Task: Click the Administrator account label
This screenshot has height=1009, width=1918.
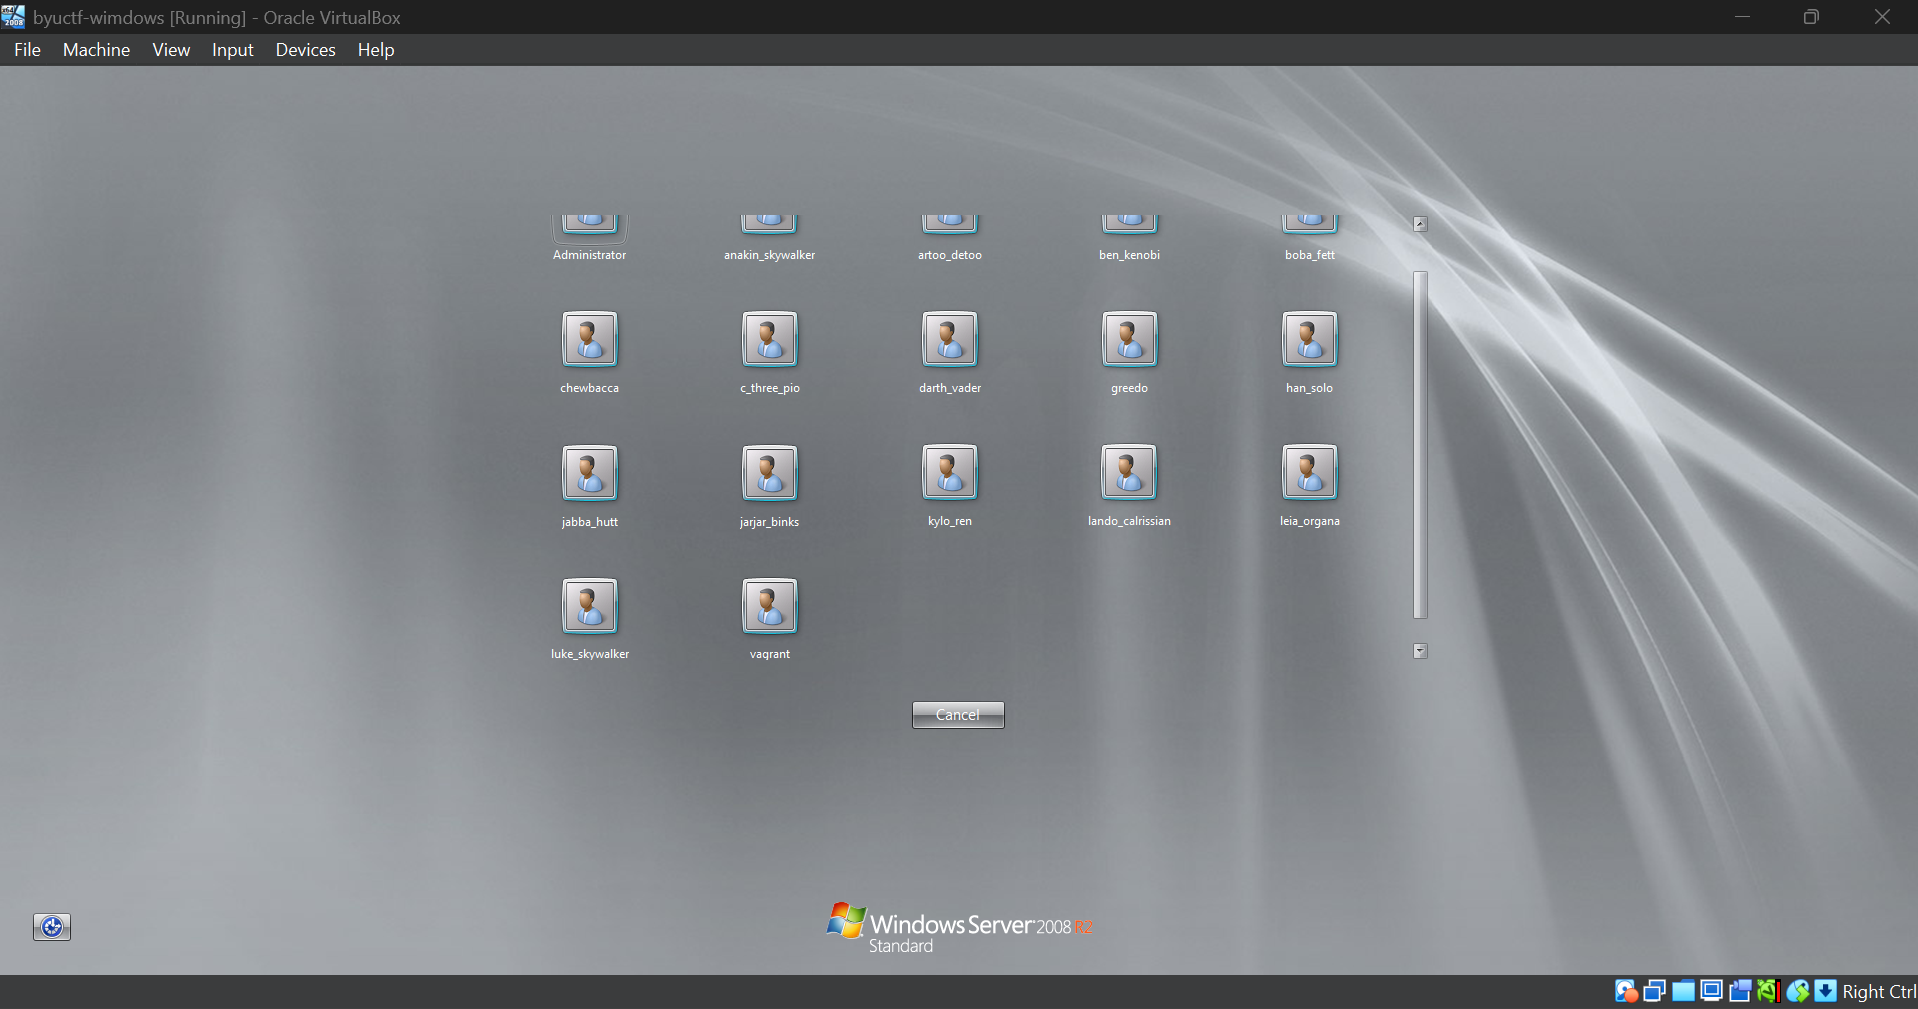Action: [590, 255]
